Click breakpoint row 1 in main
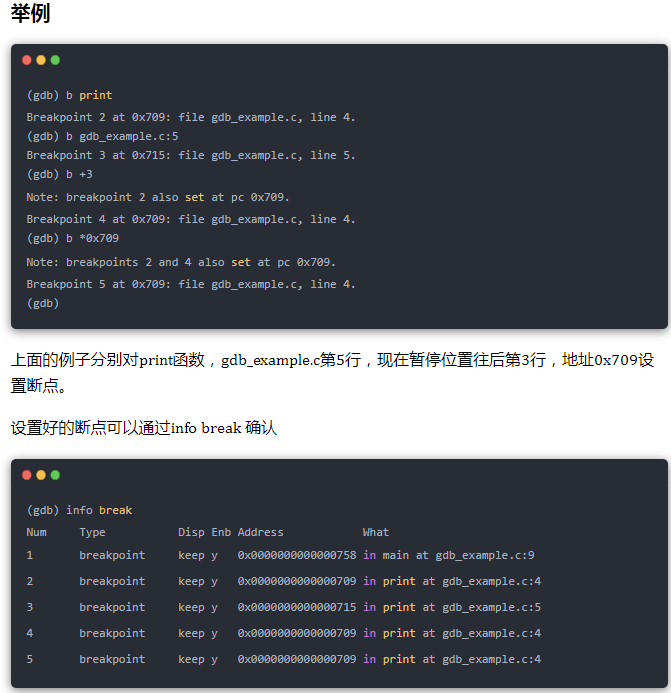The width and height of the screenshot is (671, 693). tap(280, 555)
